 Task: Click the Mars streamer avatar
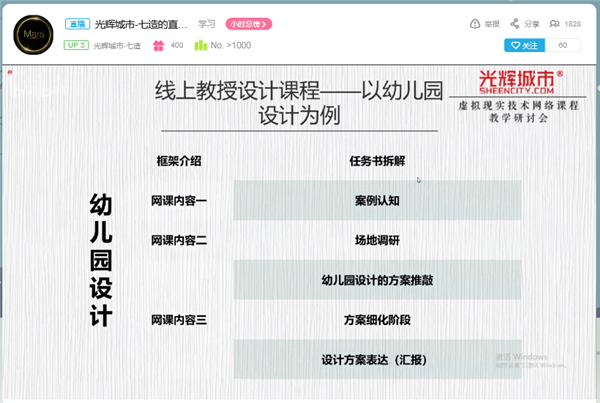(x=34, y=34)
